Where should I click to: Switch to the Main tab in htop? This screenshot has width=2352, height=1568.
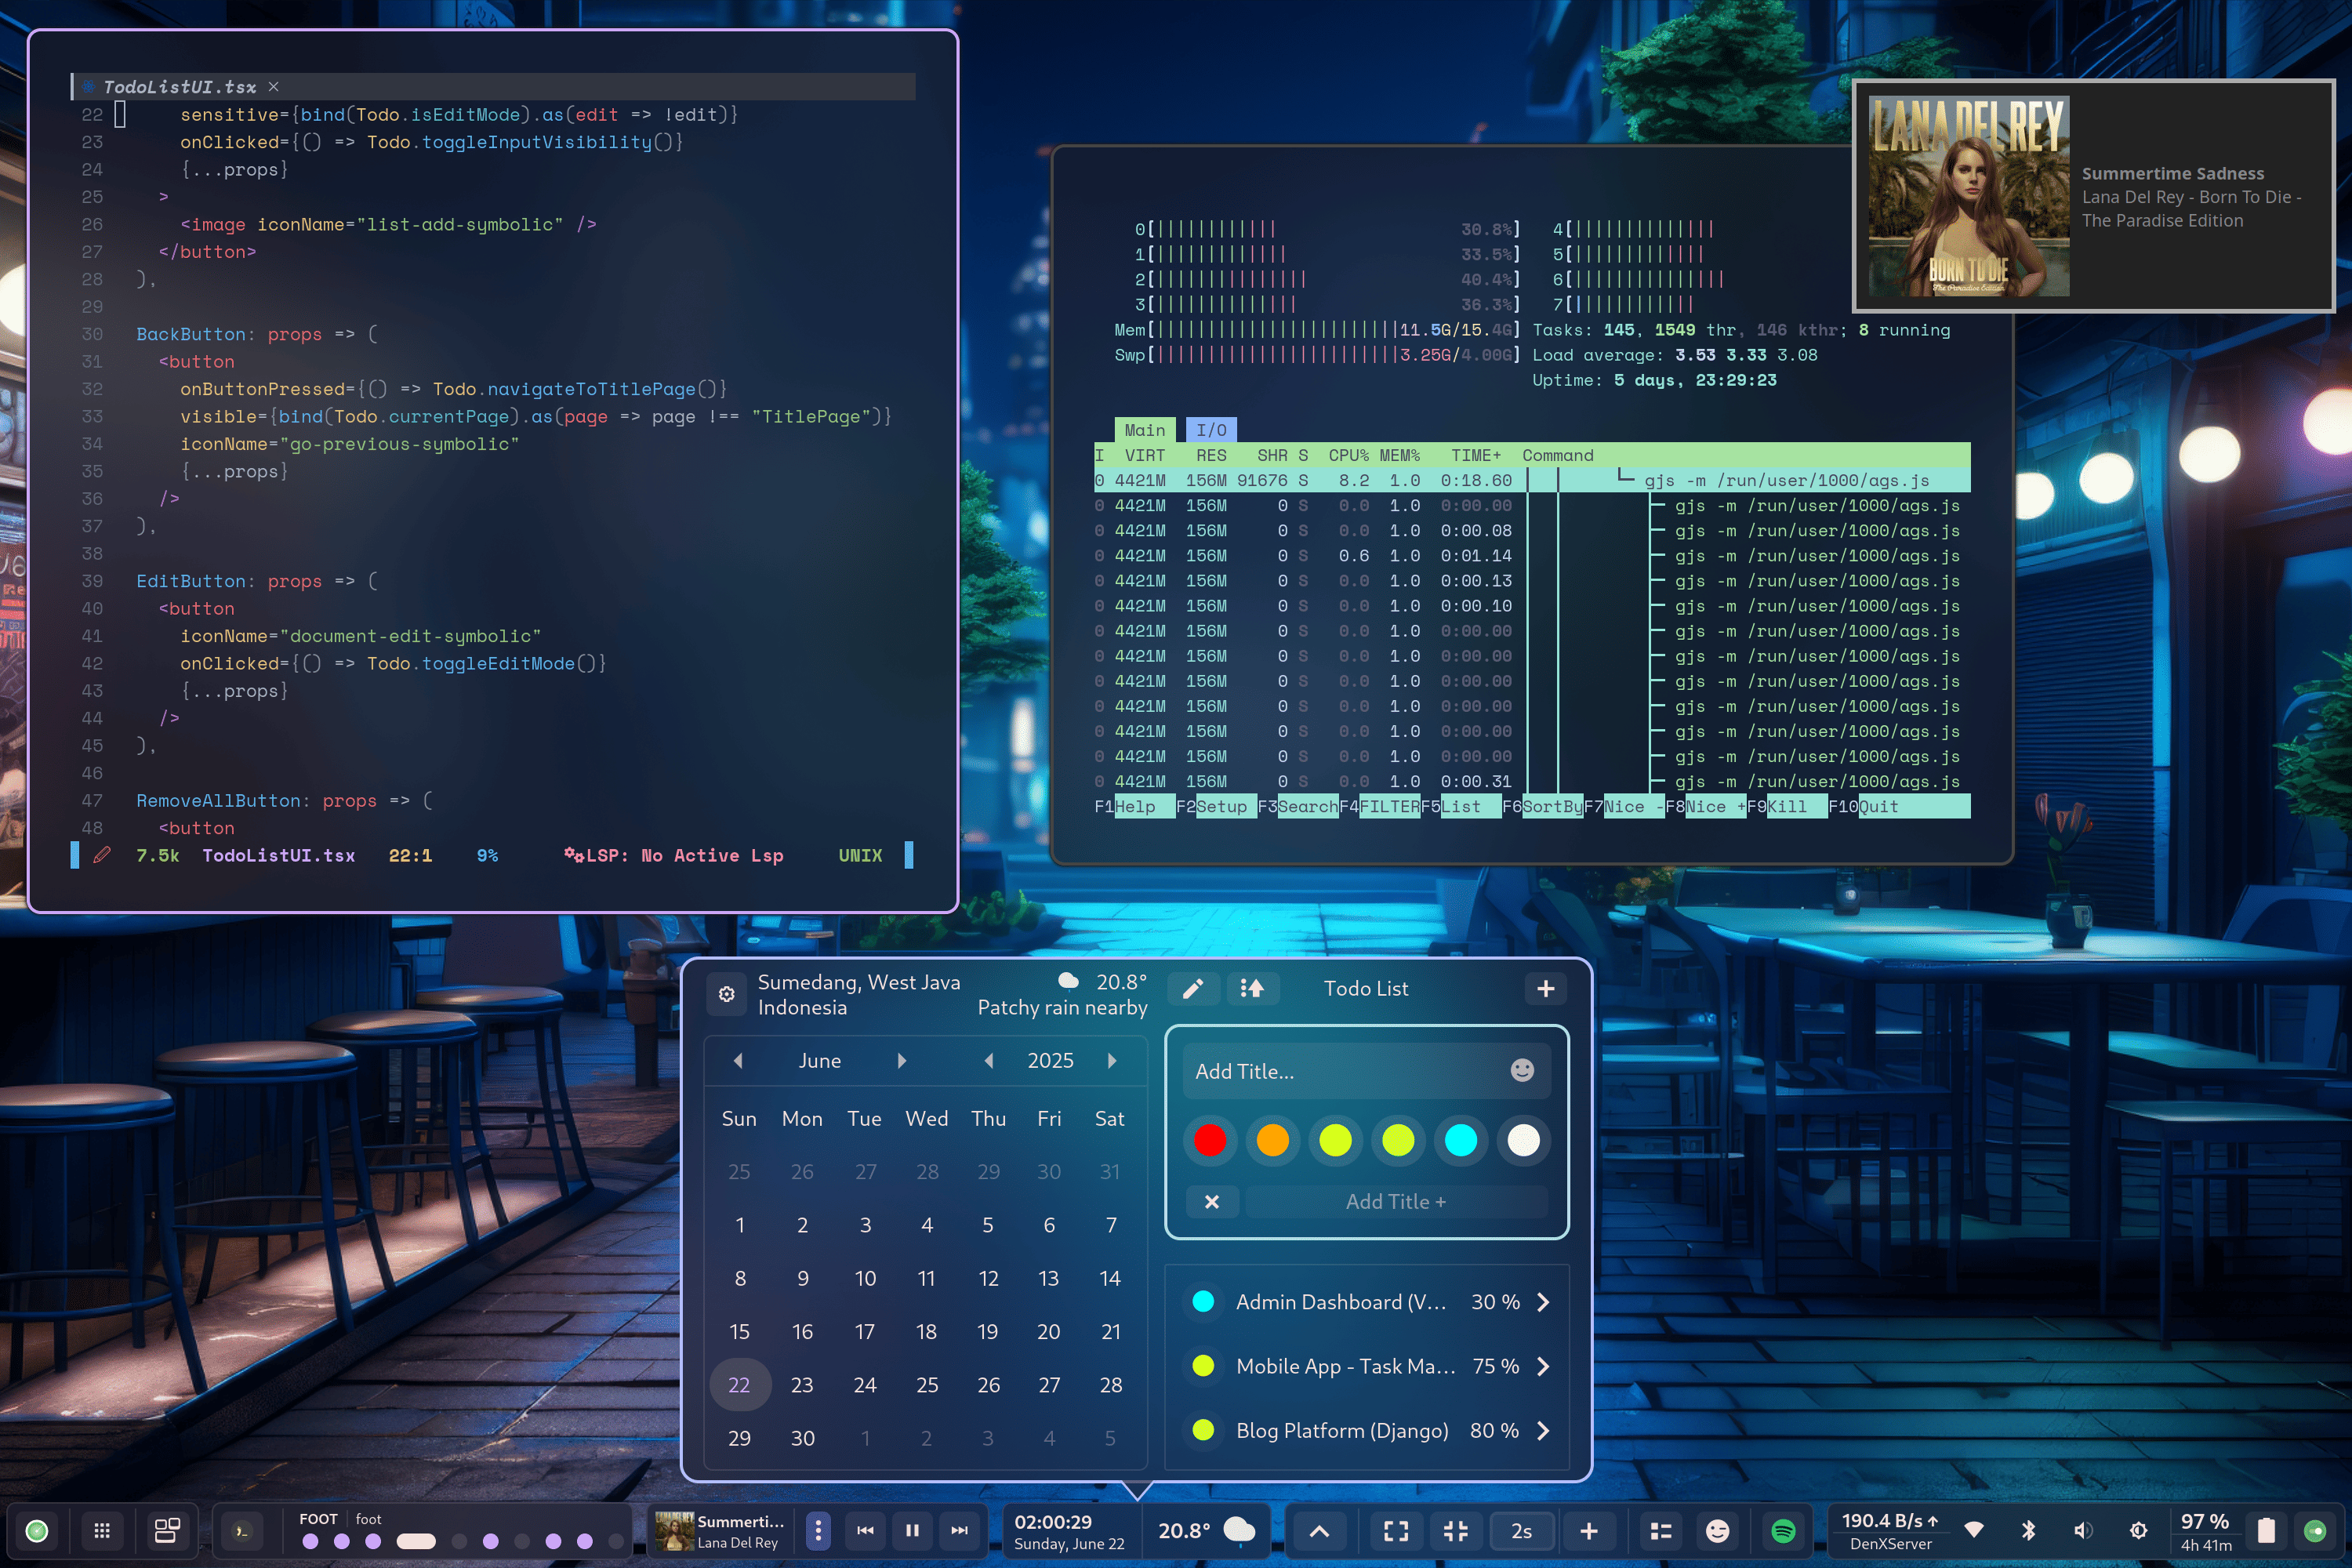1144,430
